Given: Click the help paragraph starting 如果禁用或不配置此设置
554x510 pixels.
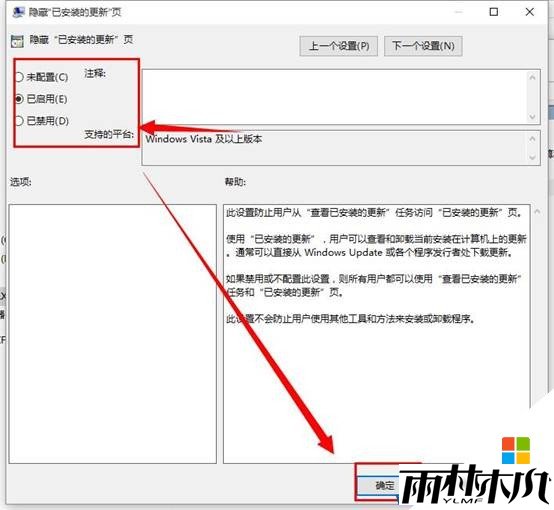Looking at the screenshot, I should 374,286.
